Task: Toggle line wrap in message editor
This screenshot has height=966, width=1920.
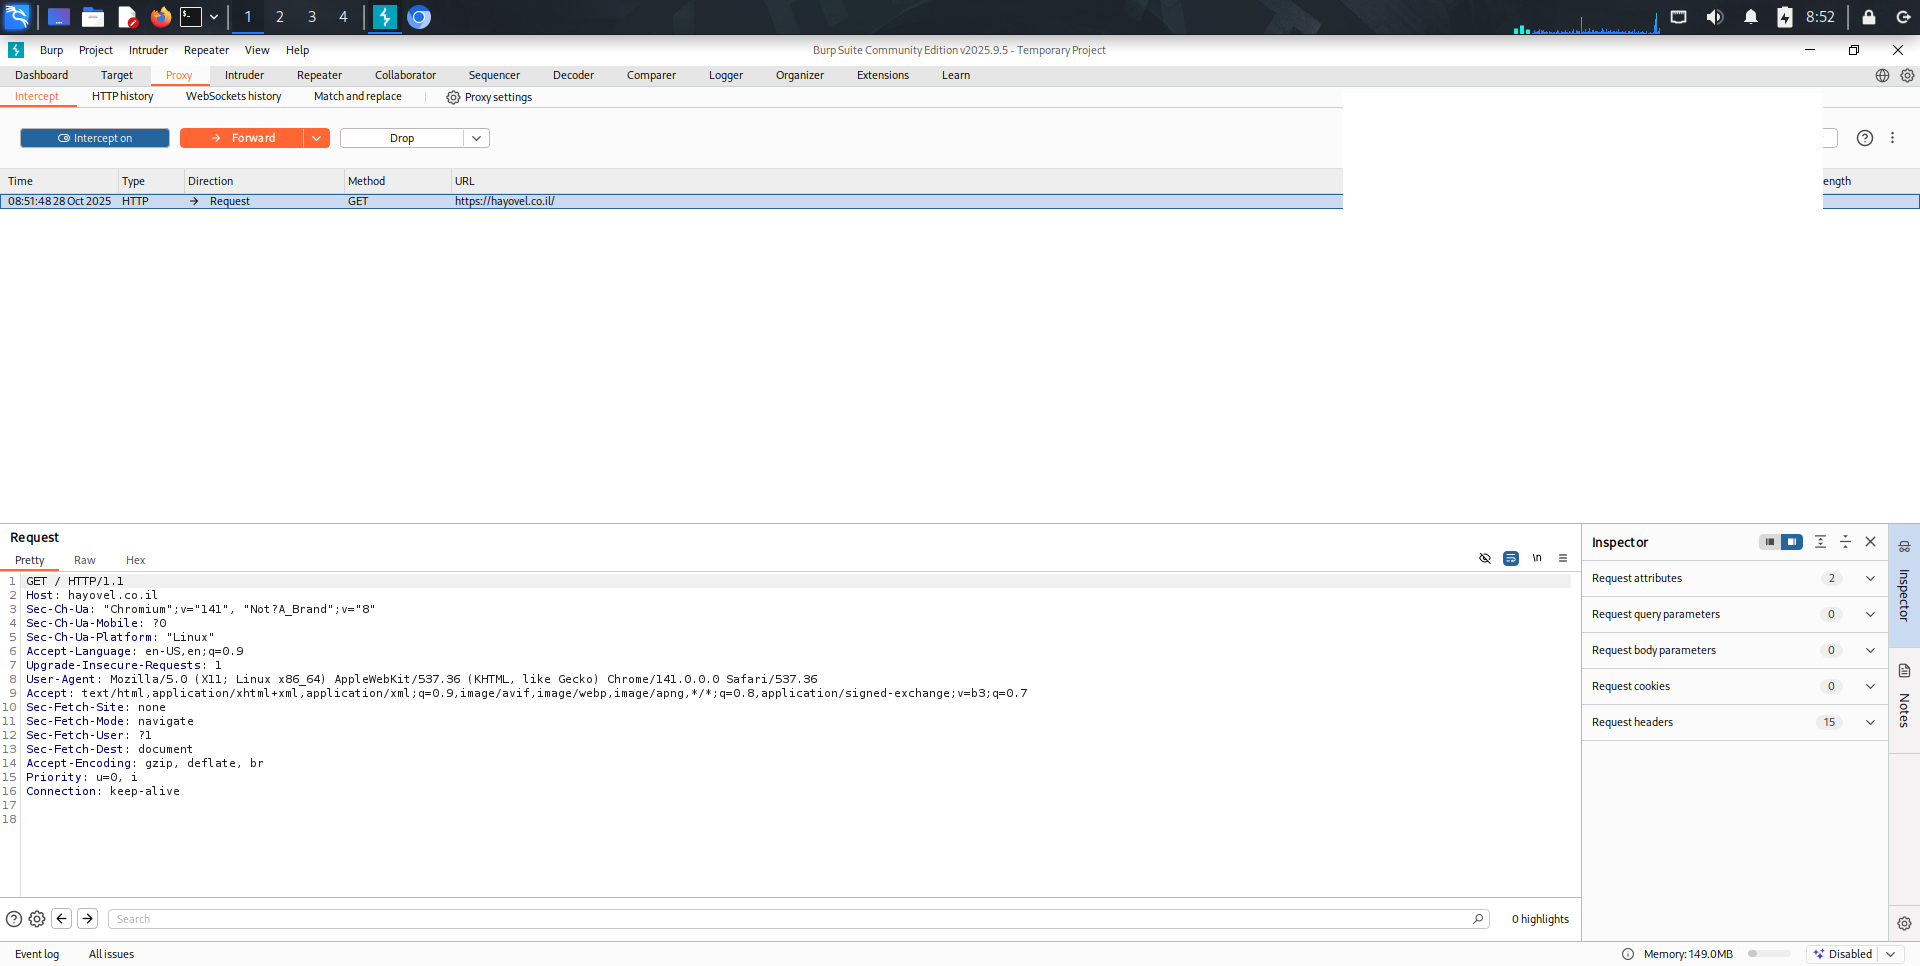Action: pyautogui.click(x=1511, y=558)
